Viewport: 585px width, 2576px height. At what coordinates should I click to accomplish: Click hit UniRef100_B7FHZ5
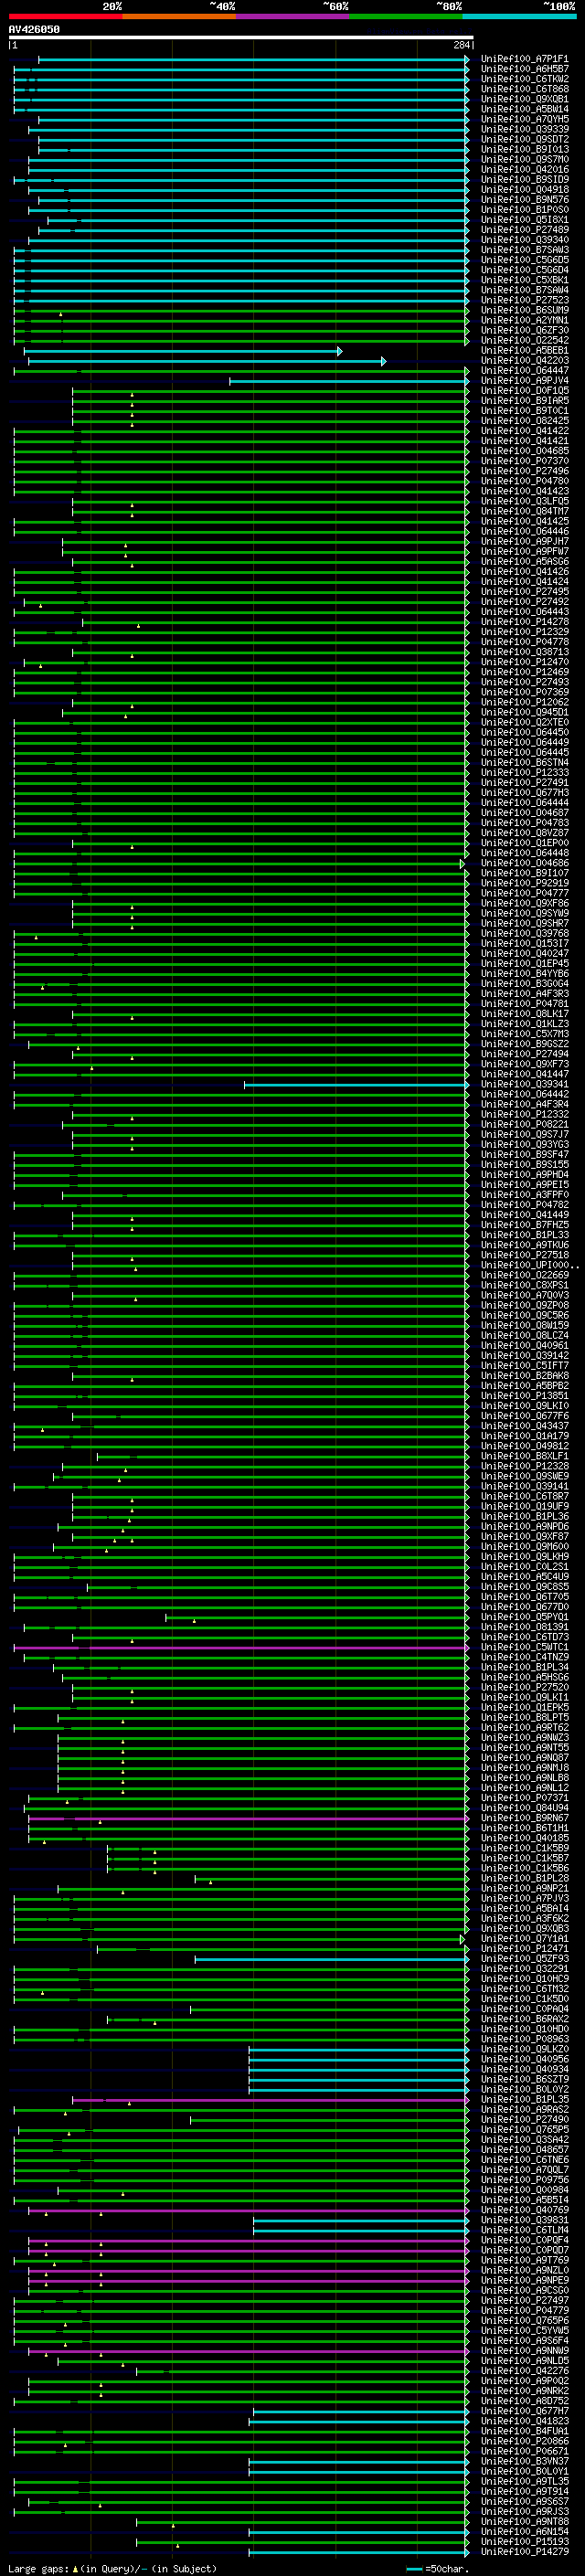(524, 1225)
